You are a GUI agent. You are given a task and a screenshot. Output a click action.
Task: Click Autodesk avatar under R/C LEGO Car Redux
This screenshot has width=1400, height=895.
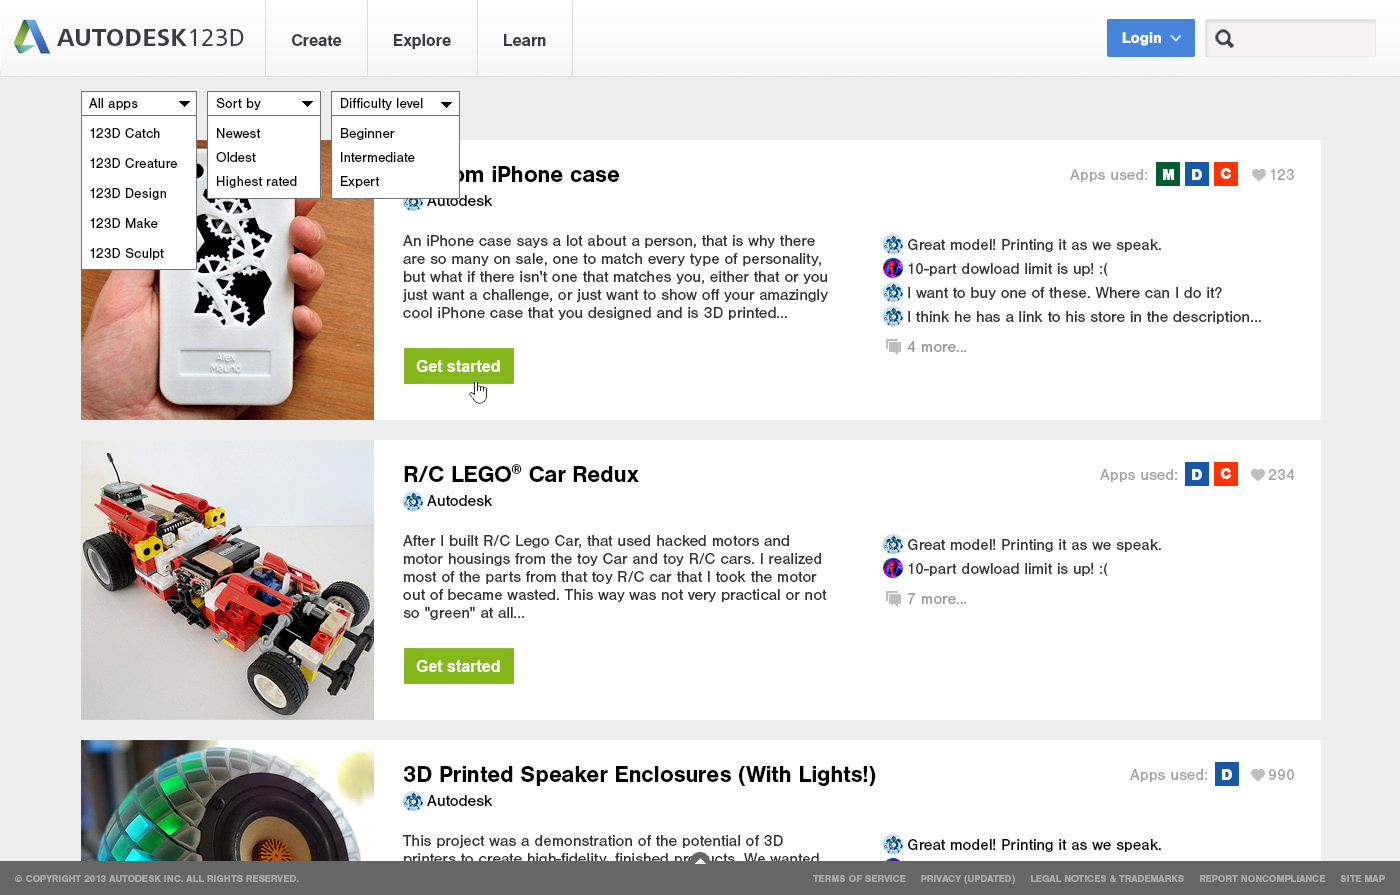[x=413, y=501]
